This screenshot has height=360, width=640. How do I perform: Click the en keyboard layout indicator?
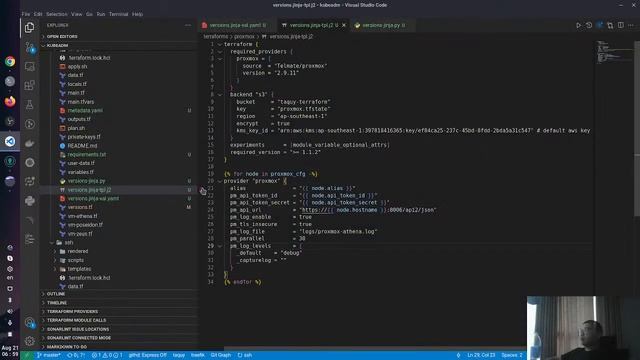10,278
